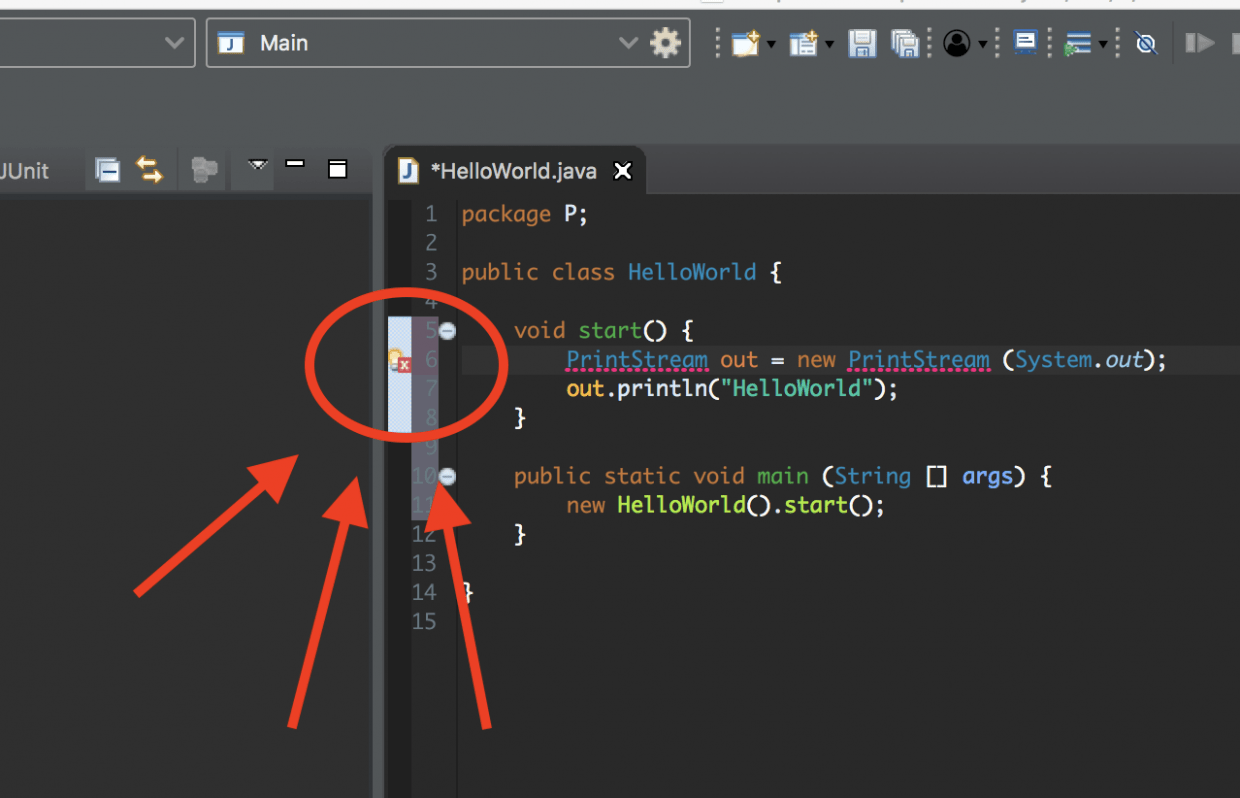Collapse the start() method fold at line 5
1240x798 pixels.
446,330
